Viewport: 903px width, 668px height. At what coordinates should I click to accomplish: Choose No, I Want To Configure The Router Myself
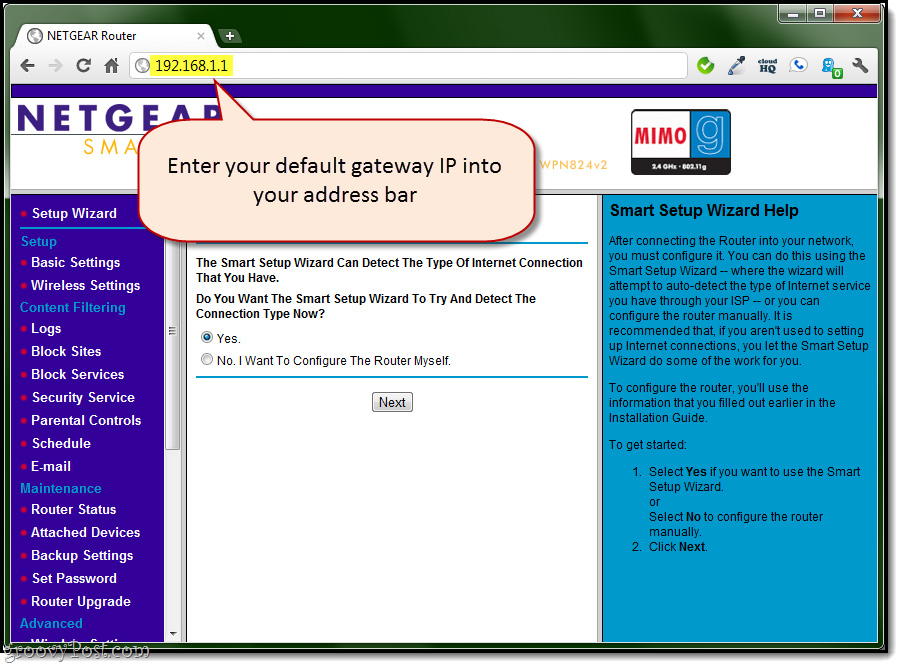[x=207, y=358]
